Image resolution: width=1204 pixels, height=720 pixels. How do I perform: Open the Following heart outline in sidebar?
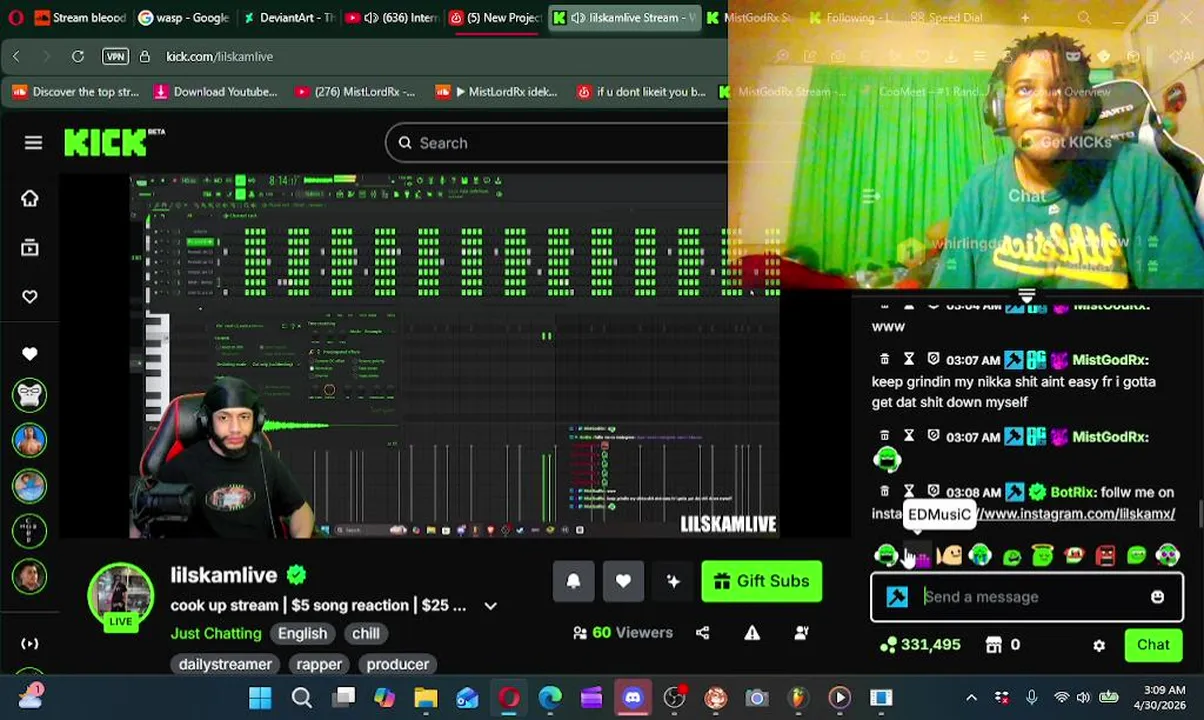[x=30, y=297]
